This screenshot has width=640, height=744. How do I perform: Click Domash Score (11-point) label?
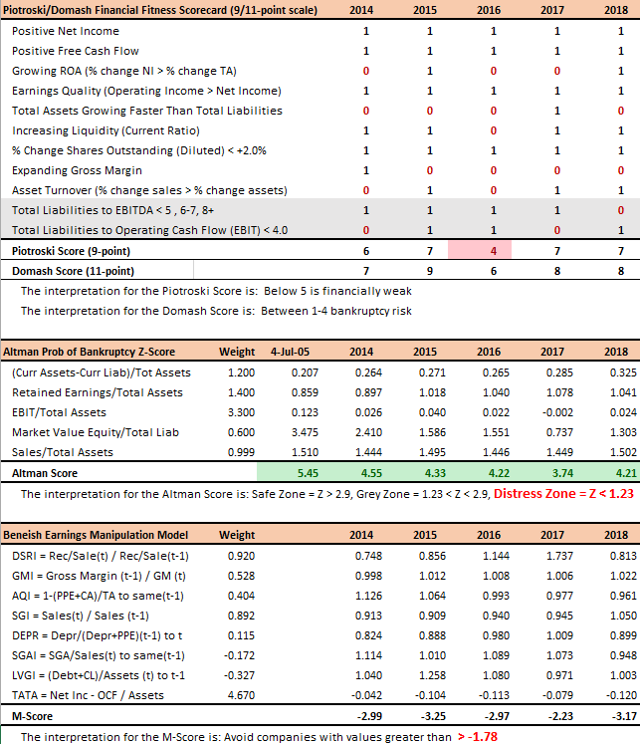[x=73, y=271]
